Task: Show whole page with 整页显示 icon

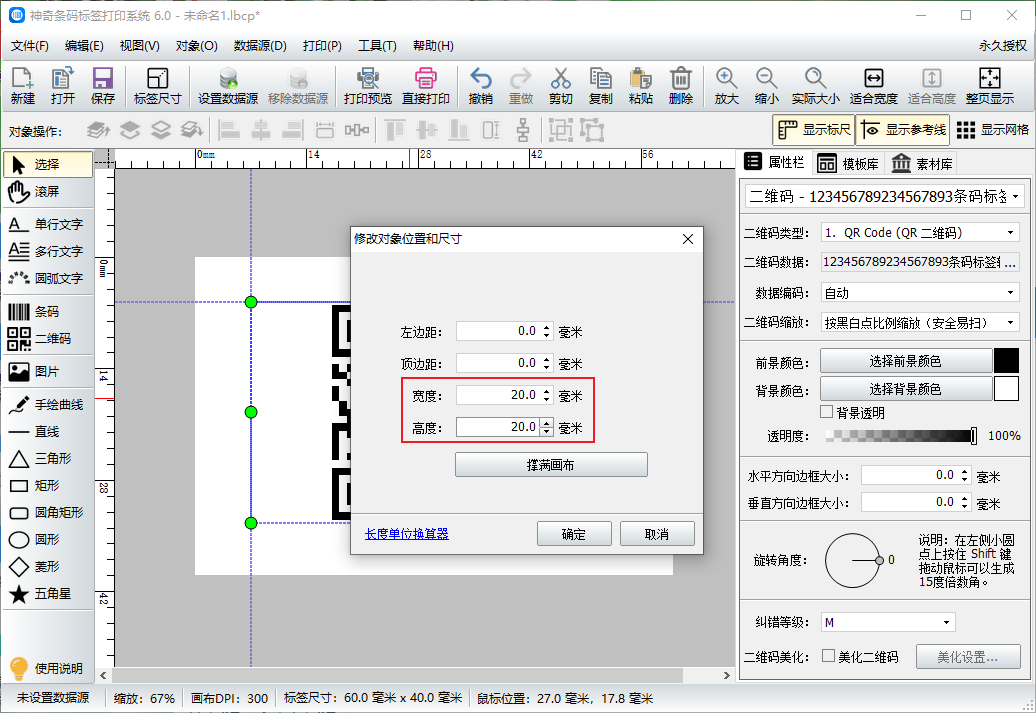Action: [990, 86]
